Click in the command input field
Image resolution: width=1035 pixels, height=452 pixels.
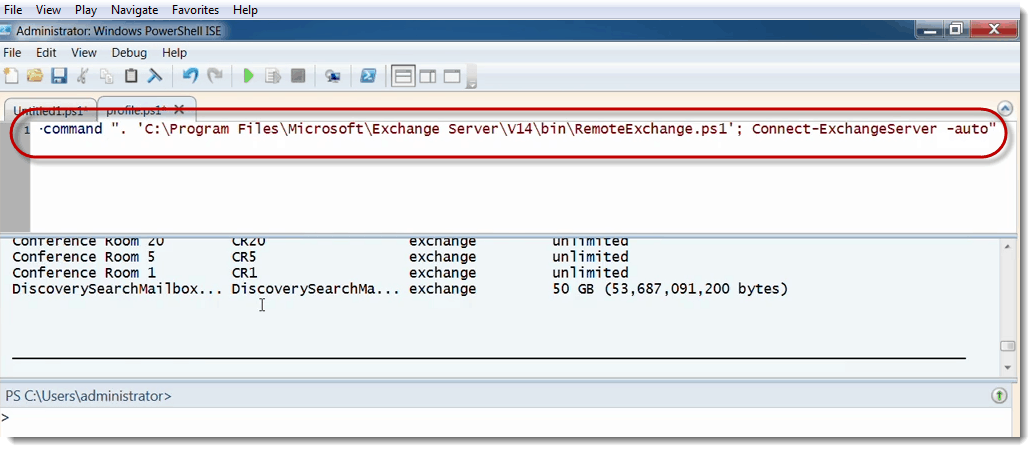(506, 418)
